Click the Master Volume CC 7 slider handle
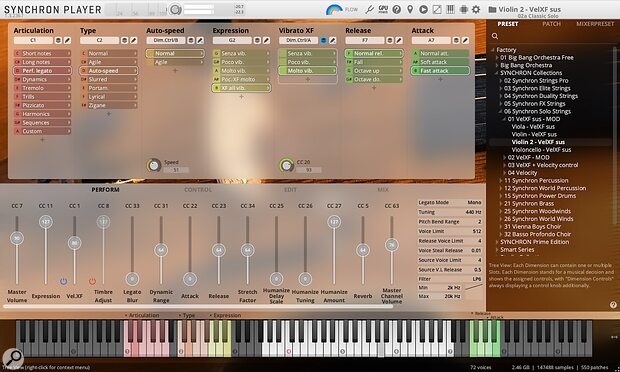The height and width of the screenshot is (372, 620). point(17,238)
